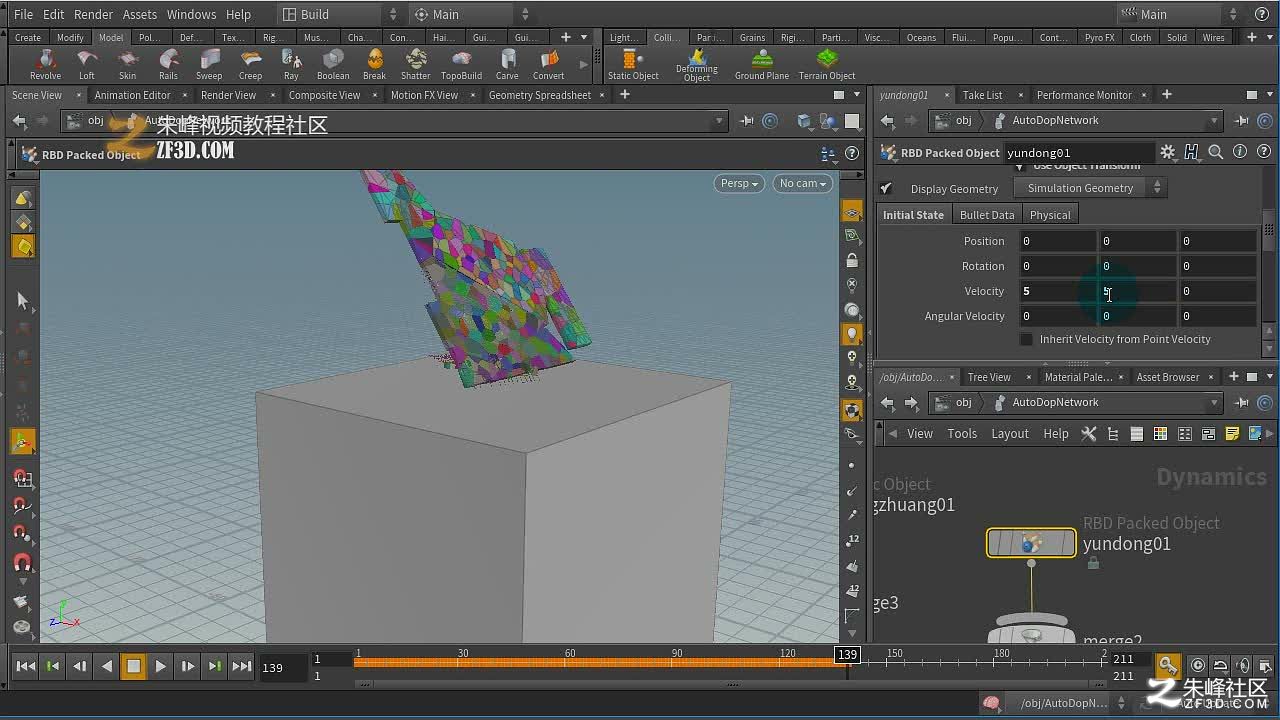The image size is (1280, 720).
Task: Click the Deforming Object tool
Action: (697, 65)
